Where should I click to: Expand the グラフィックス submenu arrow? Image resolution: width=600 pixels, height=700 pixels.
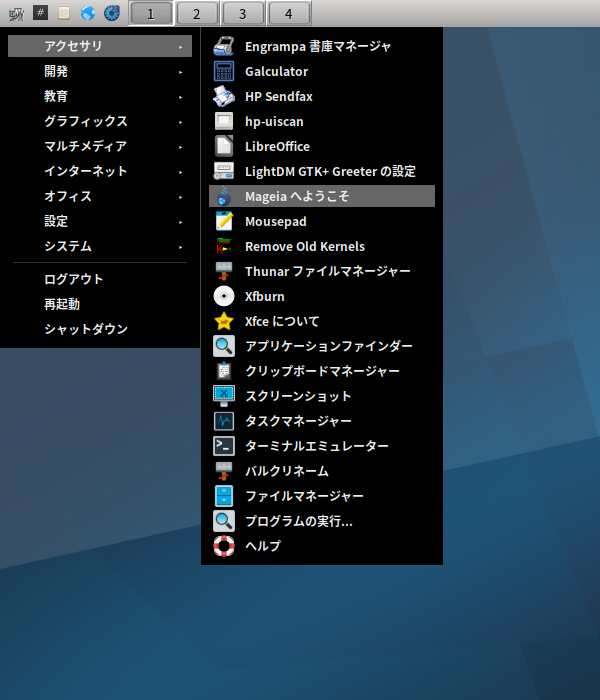[180, 122]
